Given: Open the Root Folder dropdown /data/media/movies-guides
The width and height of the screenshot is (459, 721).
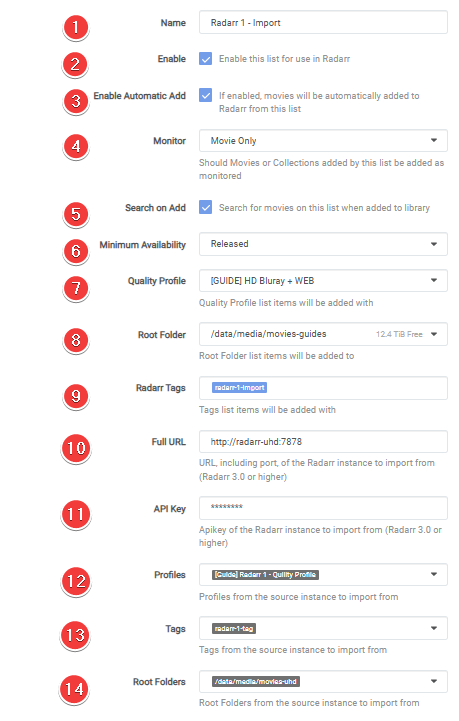Looking at the screenshot, I should (323, 334).
